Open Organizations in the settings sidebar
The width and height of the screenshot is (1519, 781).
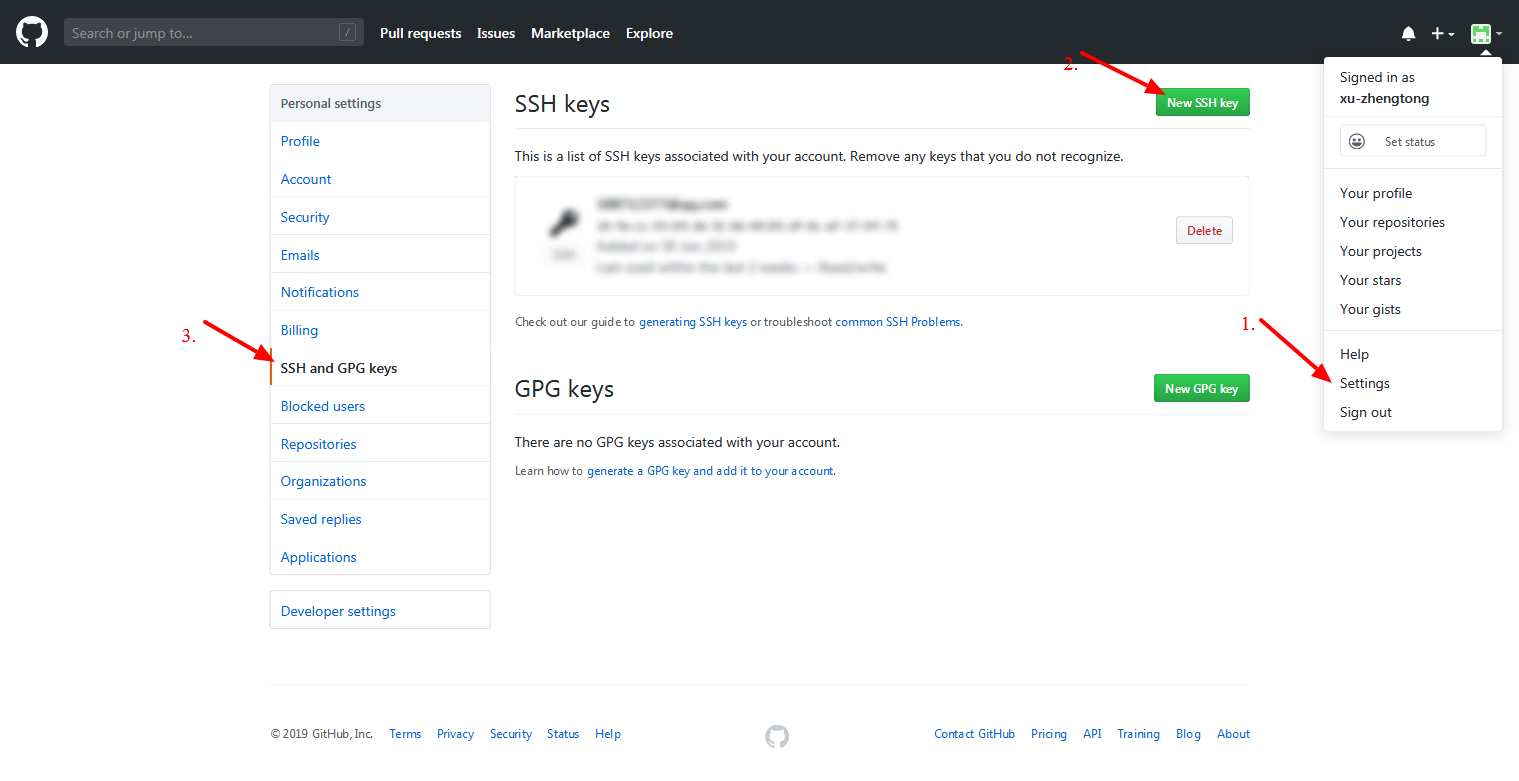pyautogui.click(x=380, y=481)
